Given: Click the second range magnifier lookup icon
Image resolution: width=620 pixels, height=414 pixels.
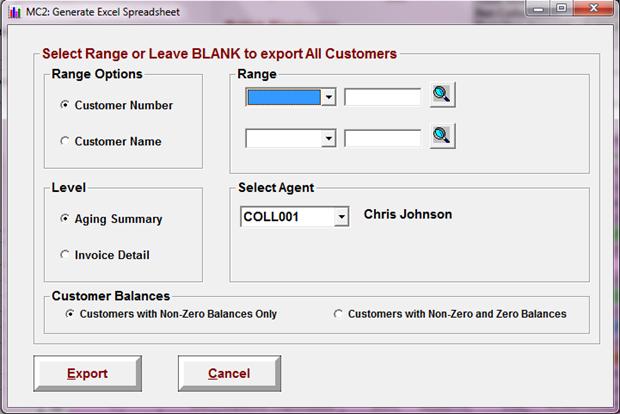Looking at the screenshot, I should pos(442,136).
